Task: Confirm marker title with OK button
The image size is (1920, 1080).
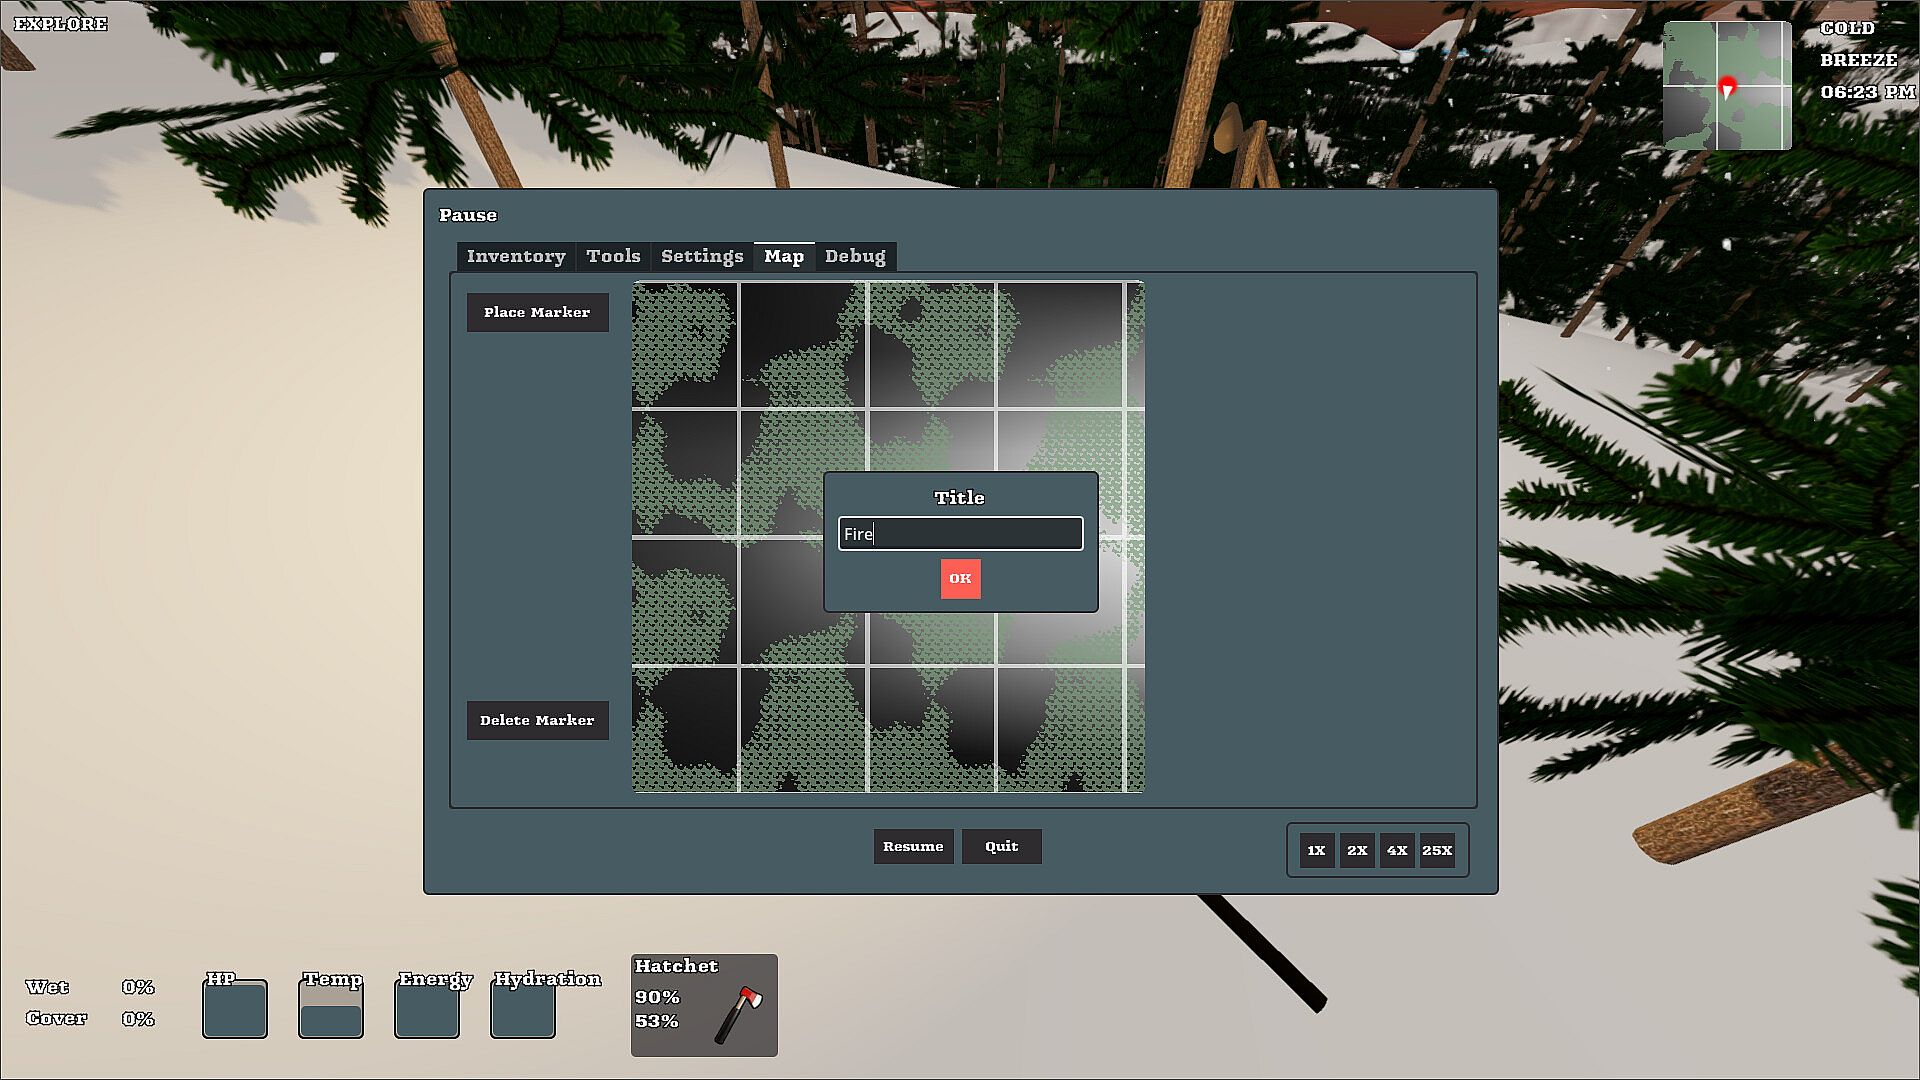Action: click(x=960, y=579)
